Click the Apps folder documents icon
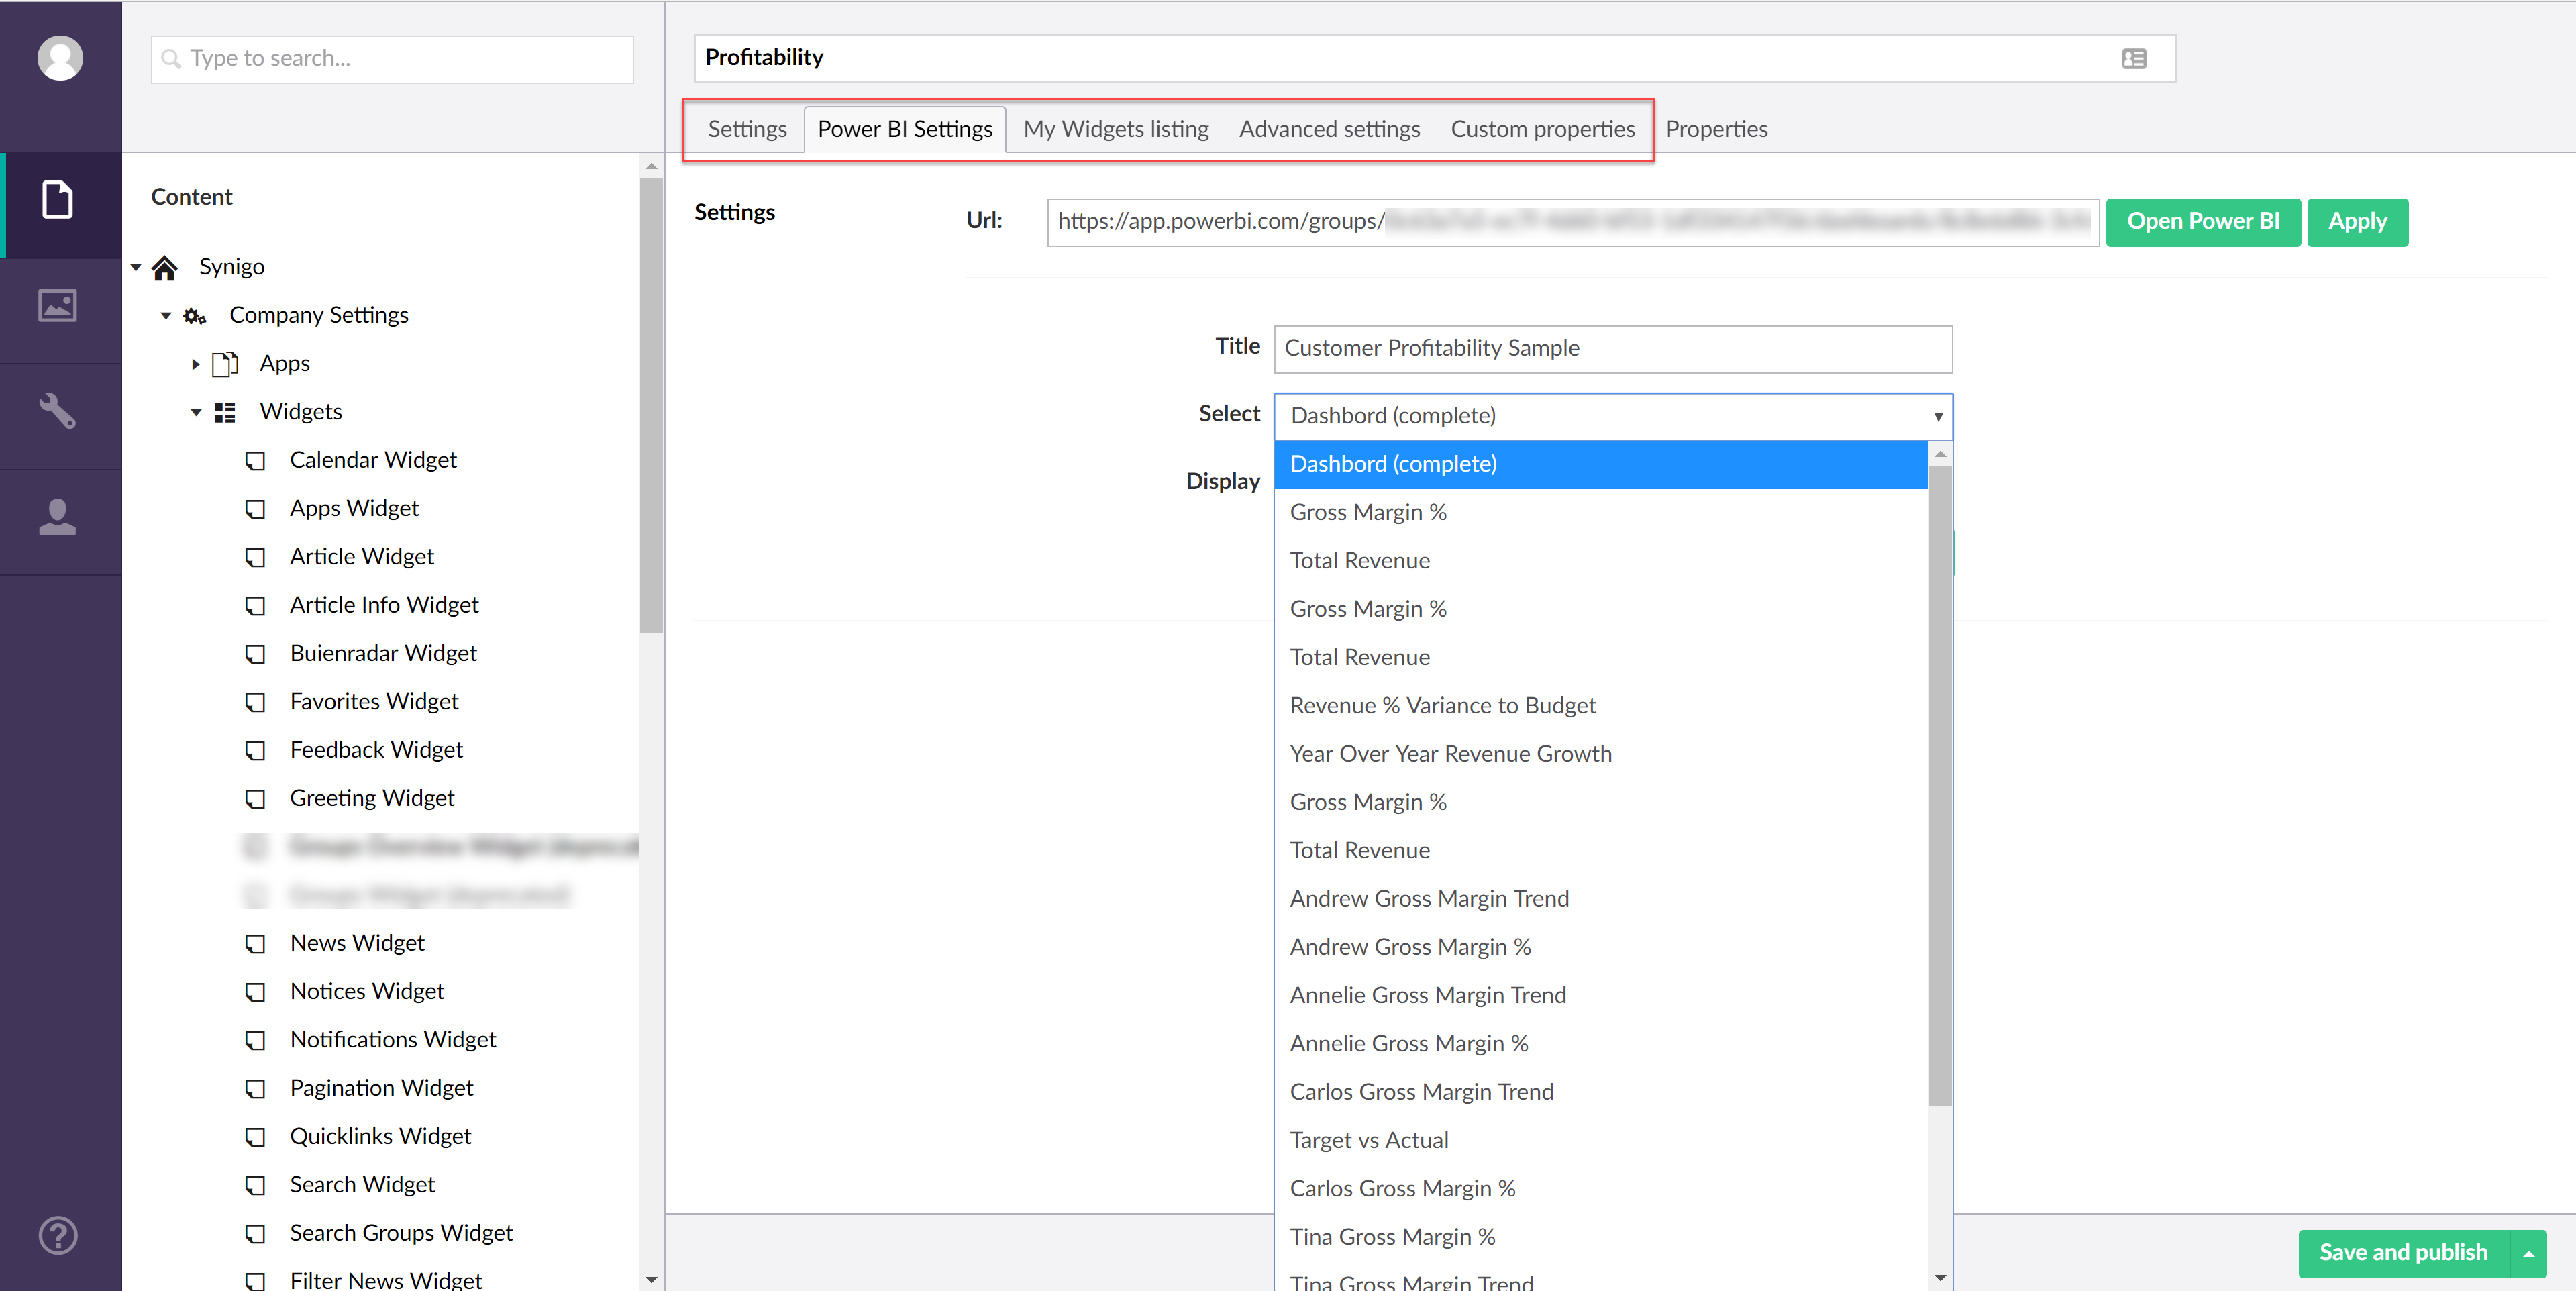Screen dimensions: 2576x1291 click(x=225, y=364)
